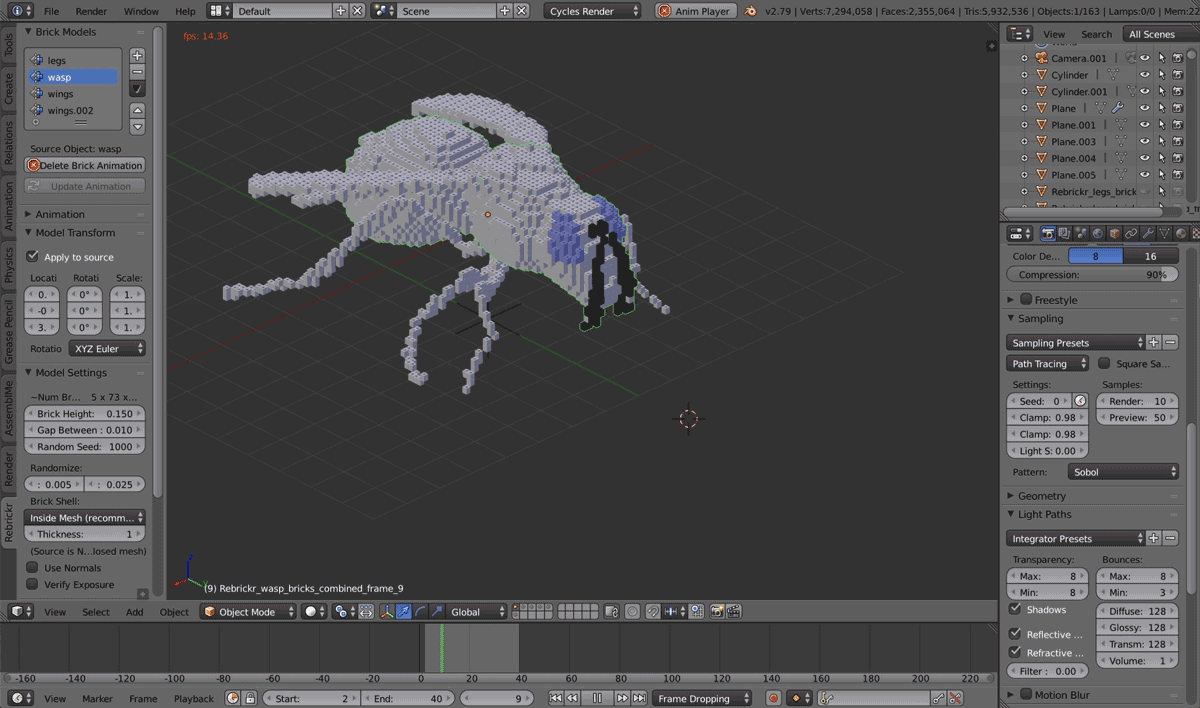Screen dimensions: 1200x708
Task: Switch to the Rebrickr sidebar tab
Action: coord(9,522)
